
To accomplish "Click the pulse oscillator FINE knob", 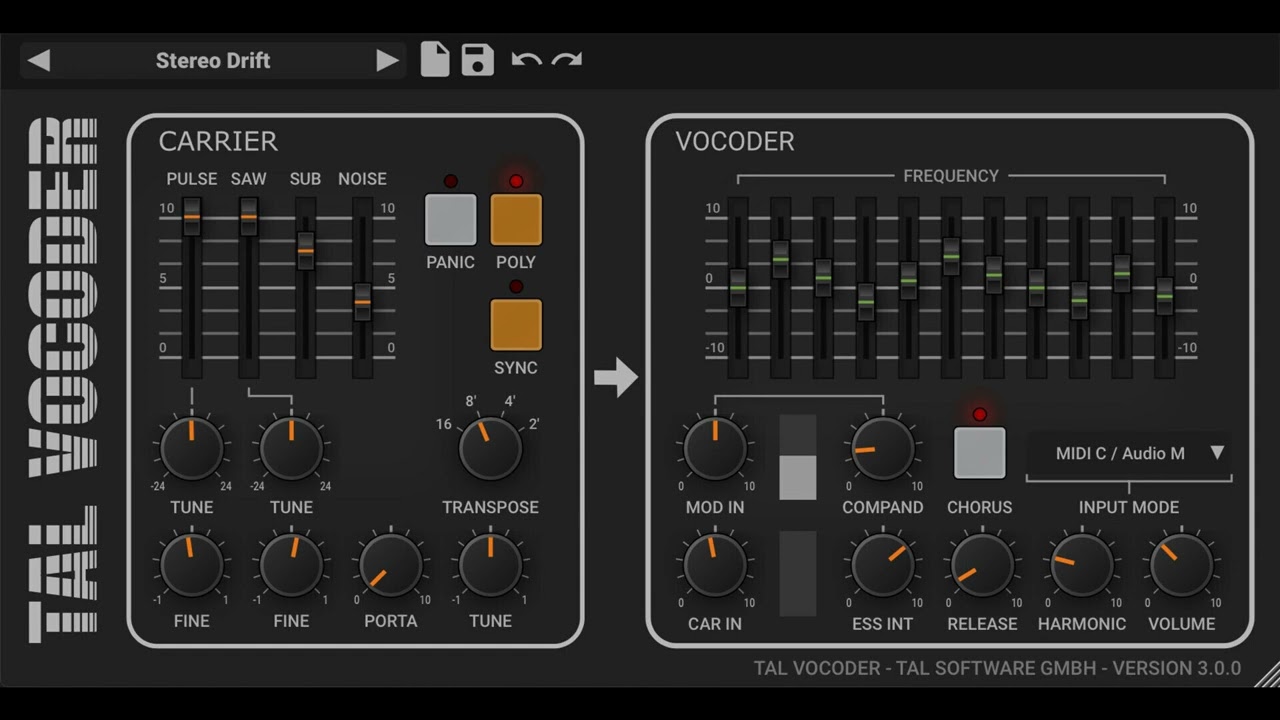I will coord(192,565).
